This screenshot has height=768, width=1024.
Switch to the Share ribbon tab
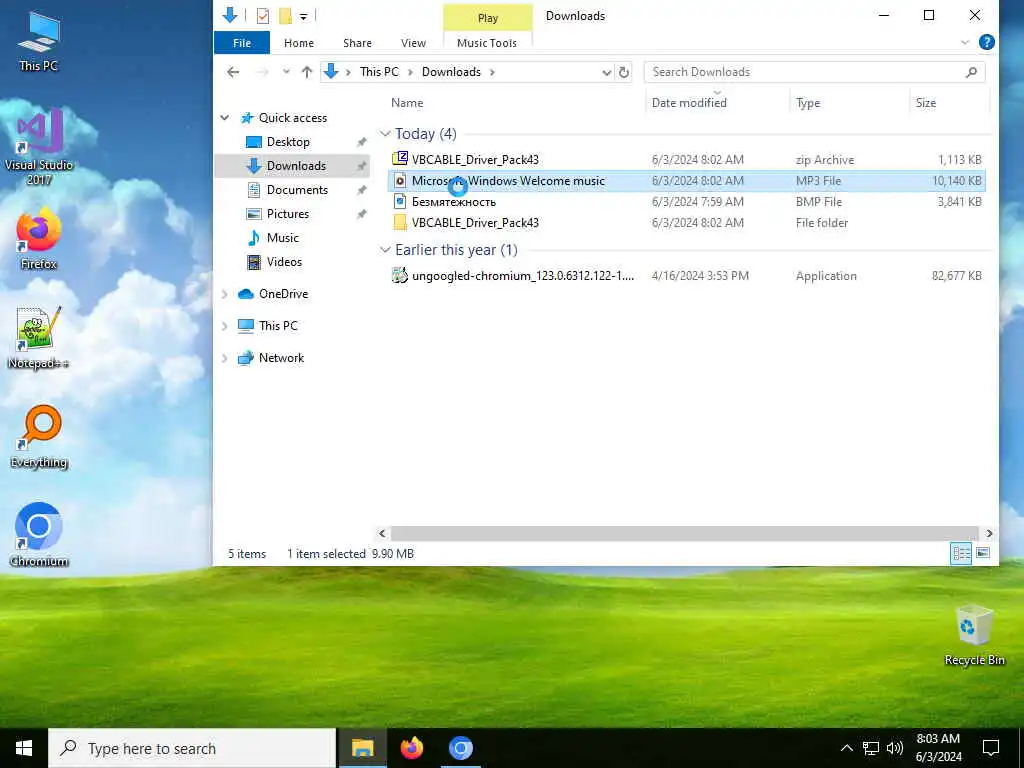[357, 42]
